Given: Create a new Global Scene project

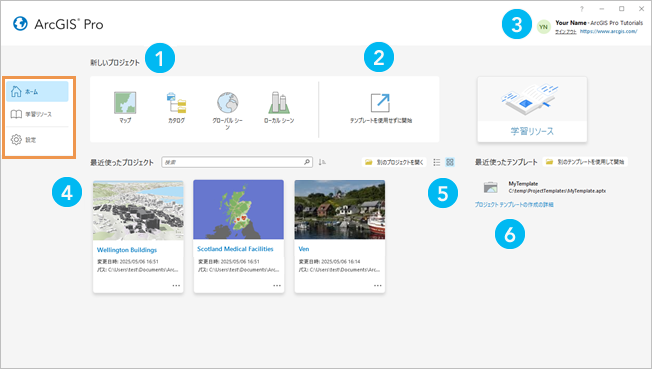Looking at the screenshot, I should (x=227, y=111).
